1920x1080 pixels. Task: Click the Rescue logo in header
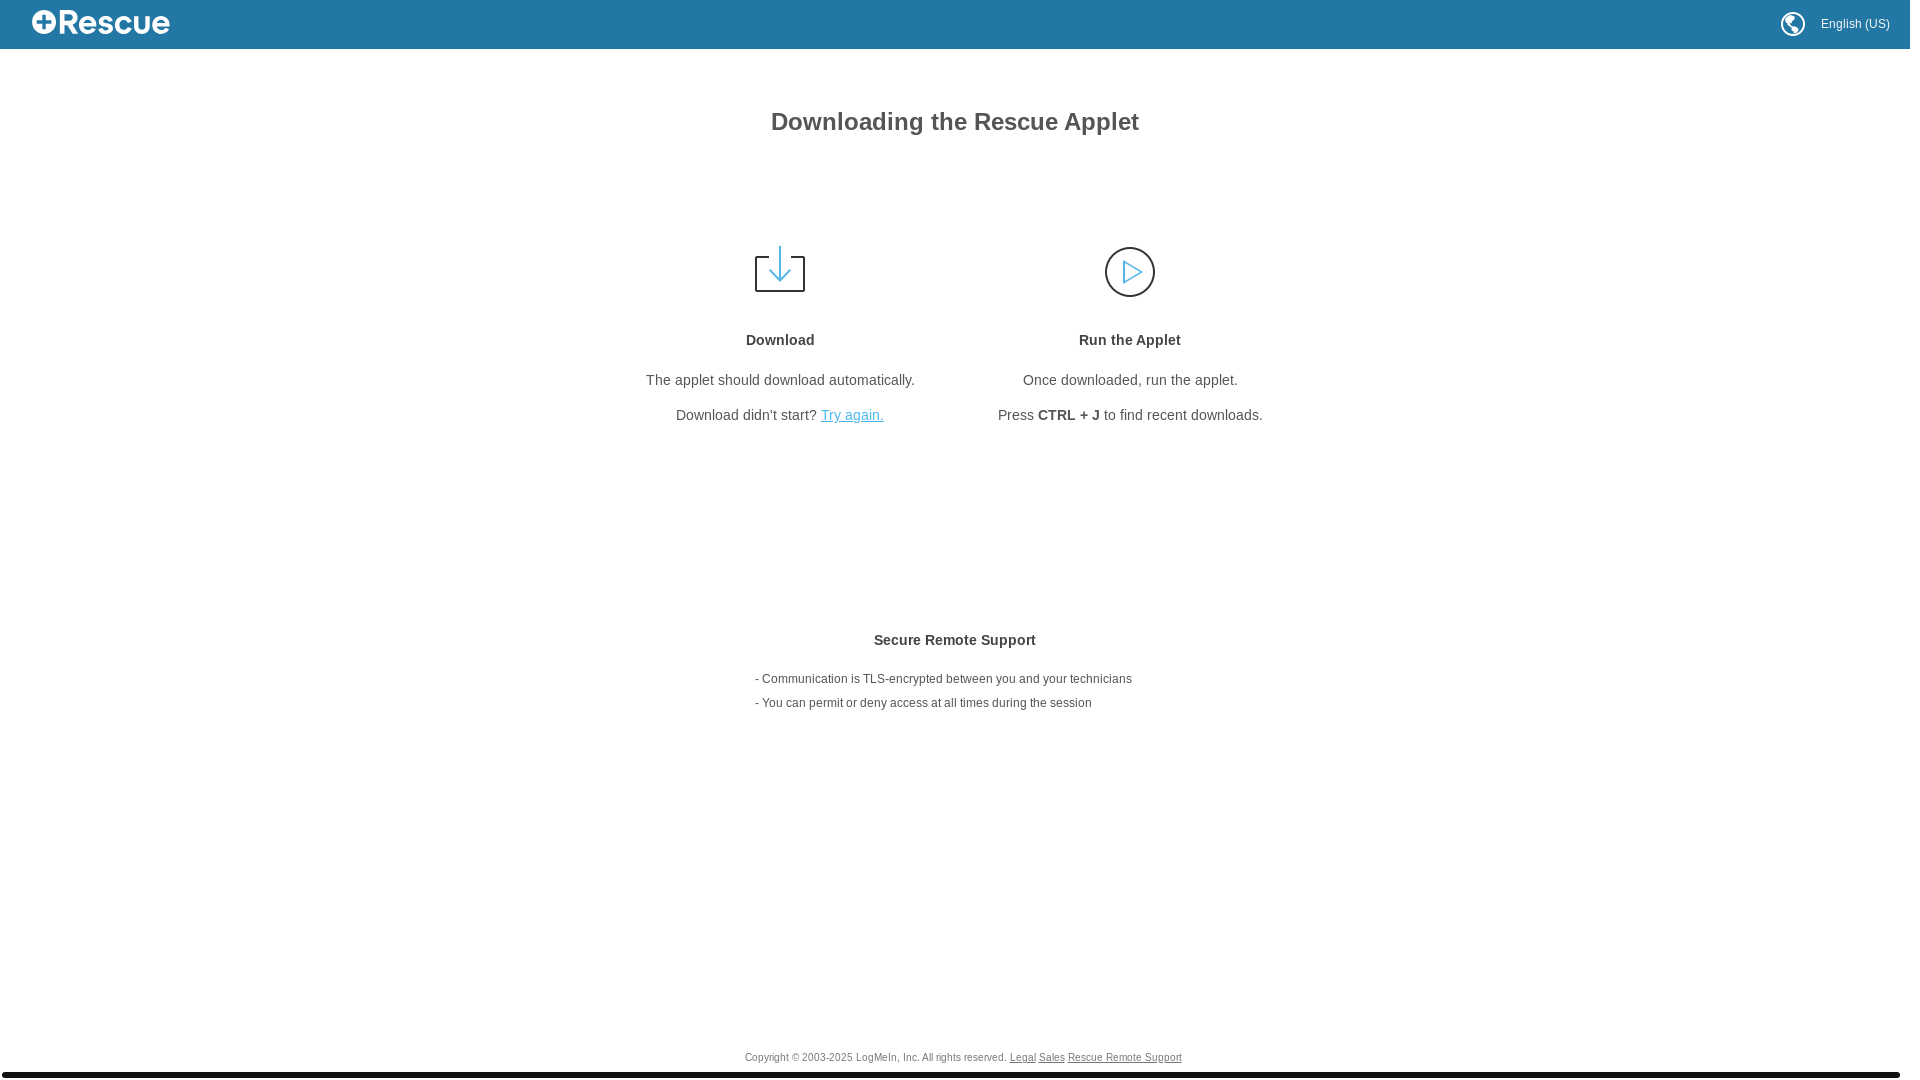pyautogui.click(x=101, y=23)
